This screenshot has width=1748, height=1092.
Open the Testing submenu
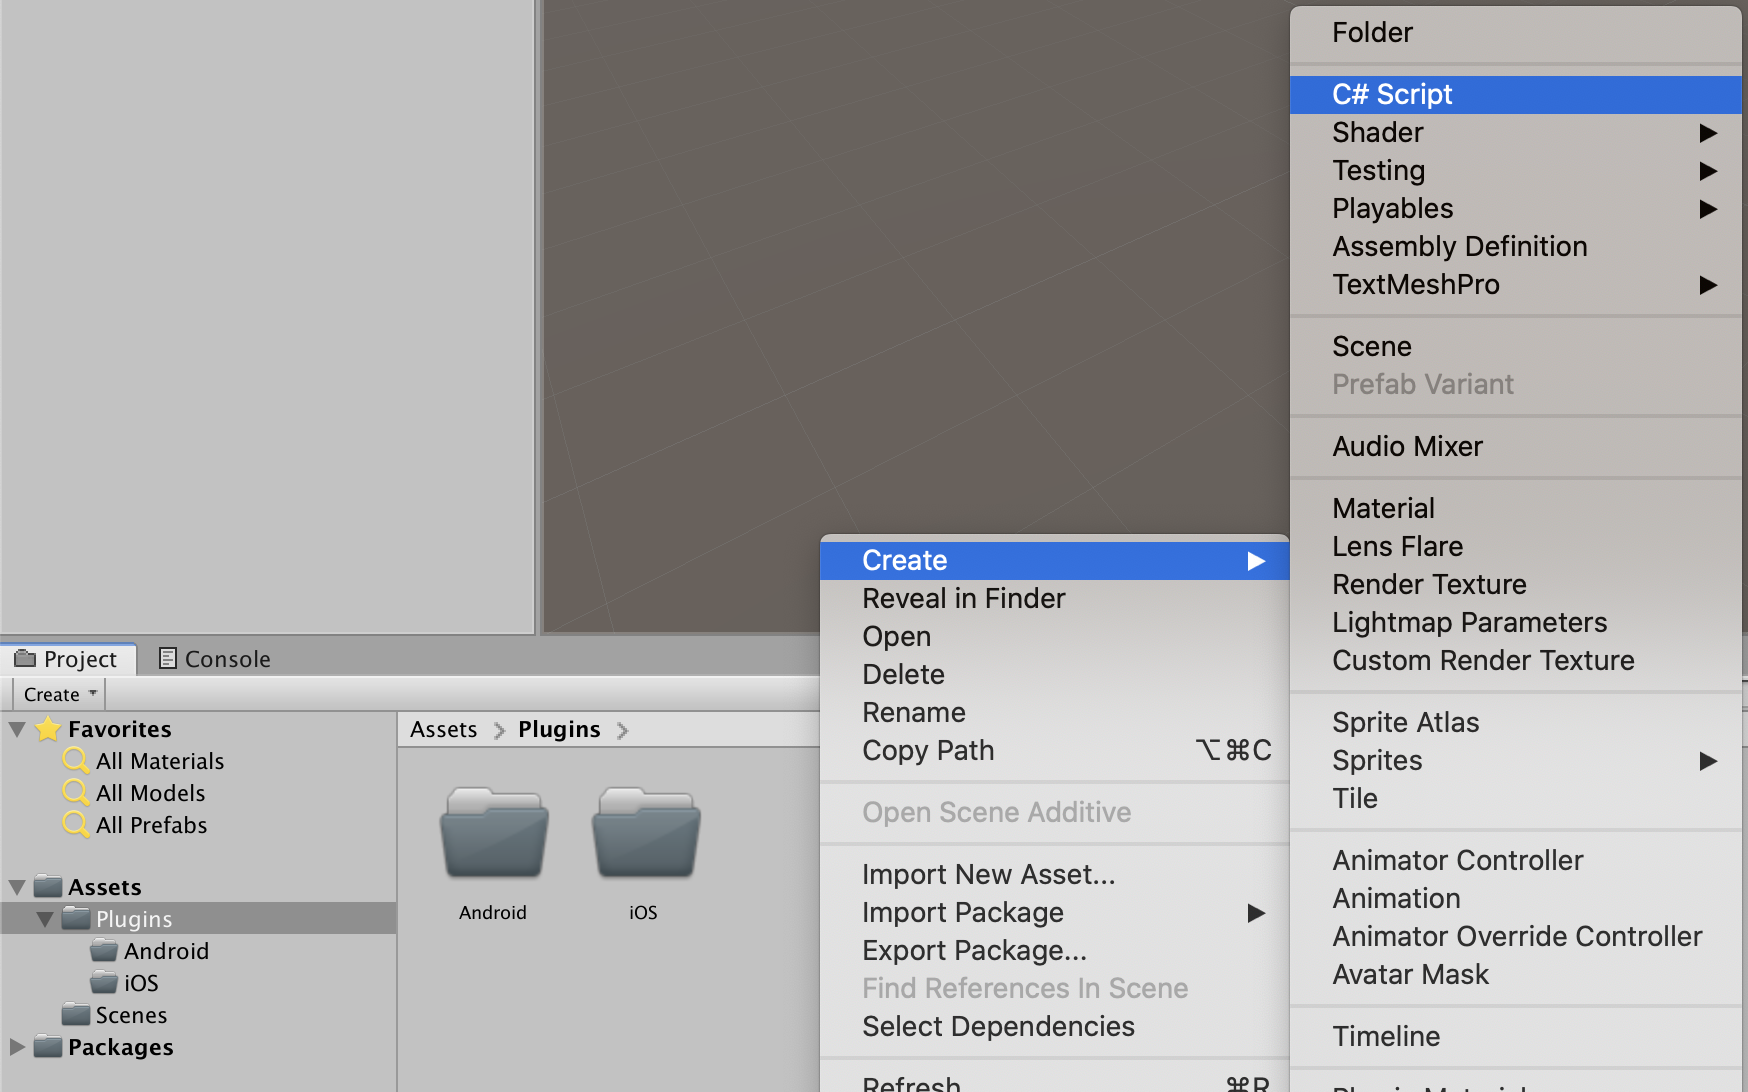click(1516, 170)
